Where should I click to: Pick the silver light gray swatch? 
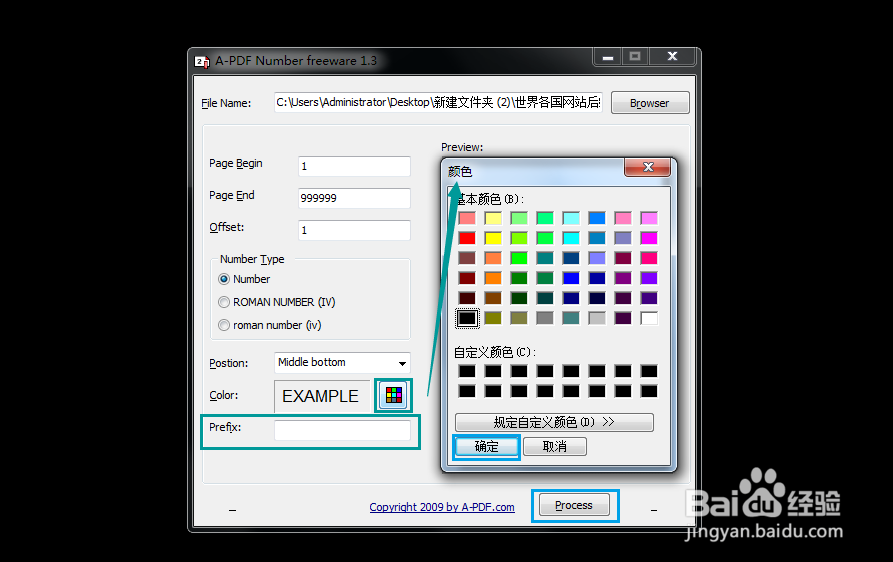point(597,318)
